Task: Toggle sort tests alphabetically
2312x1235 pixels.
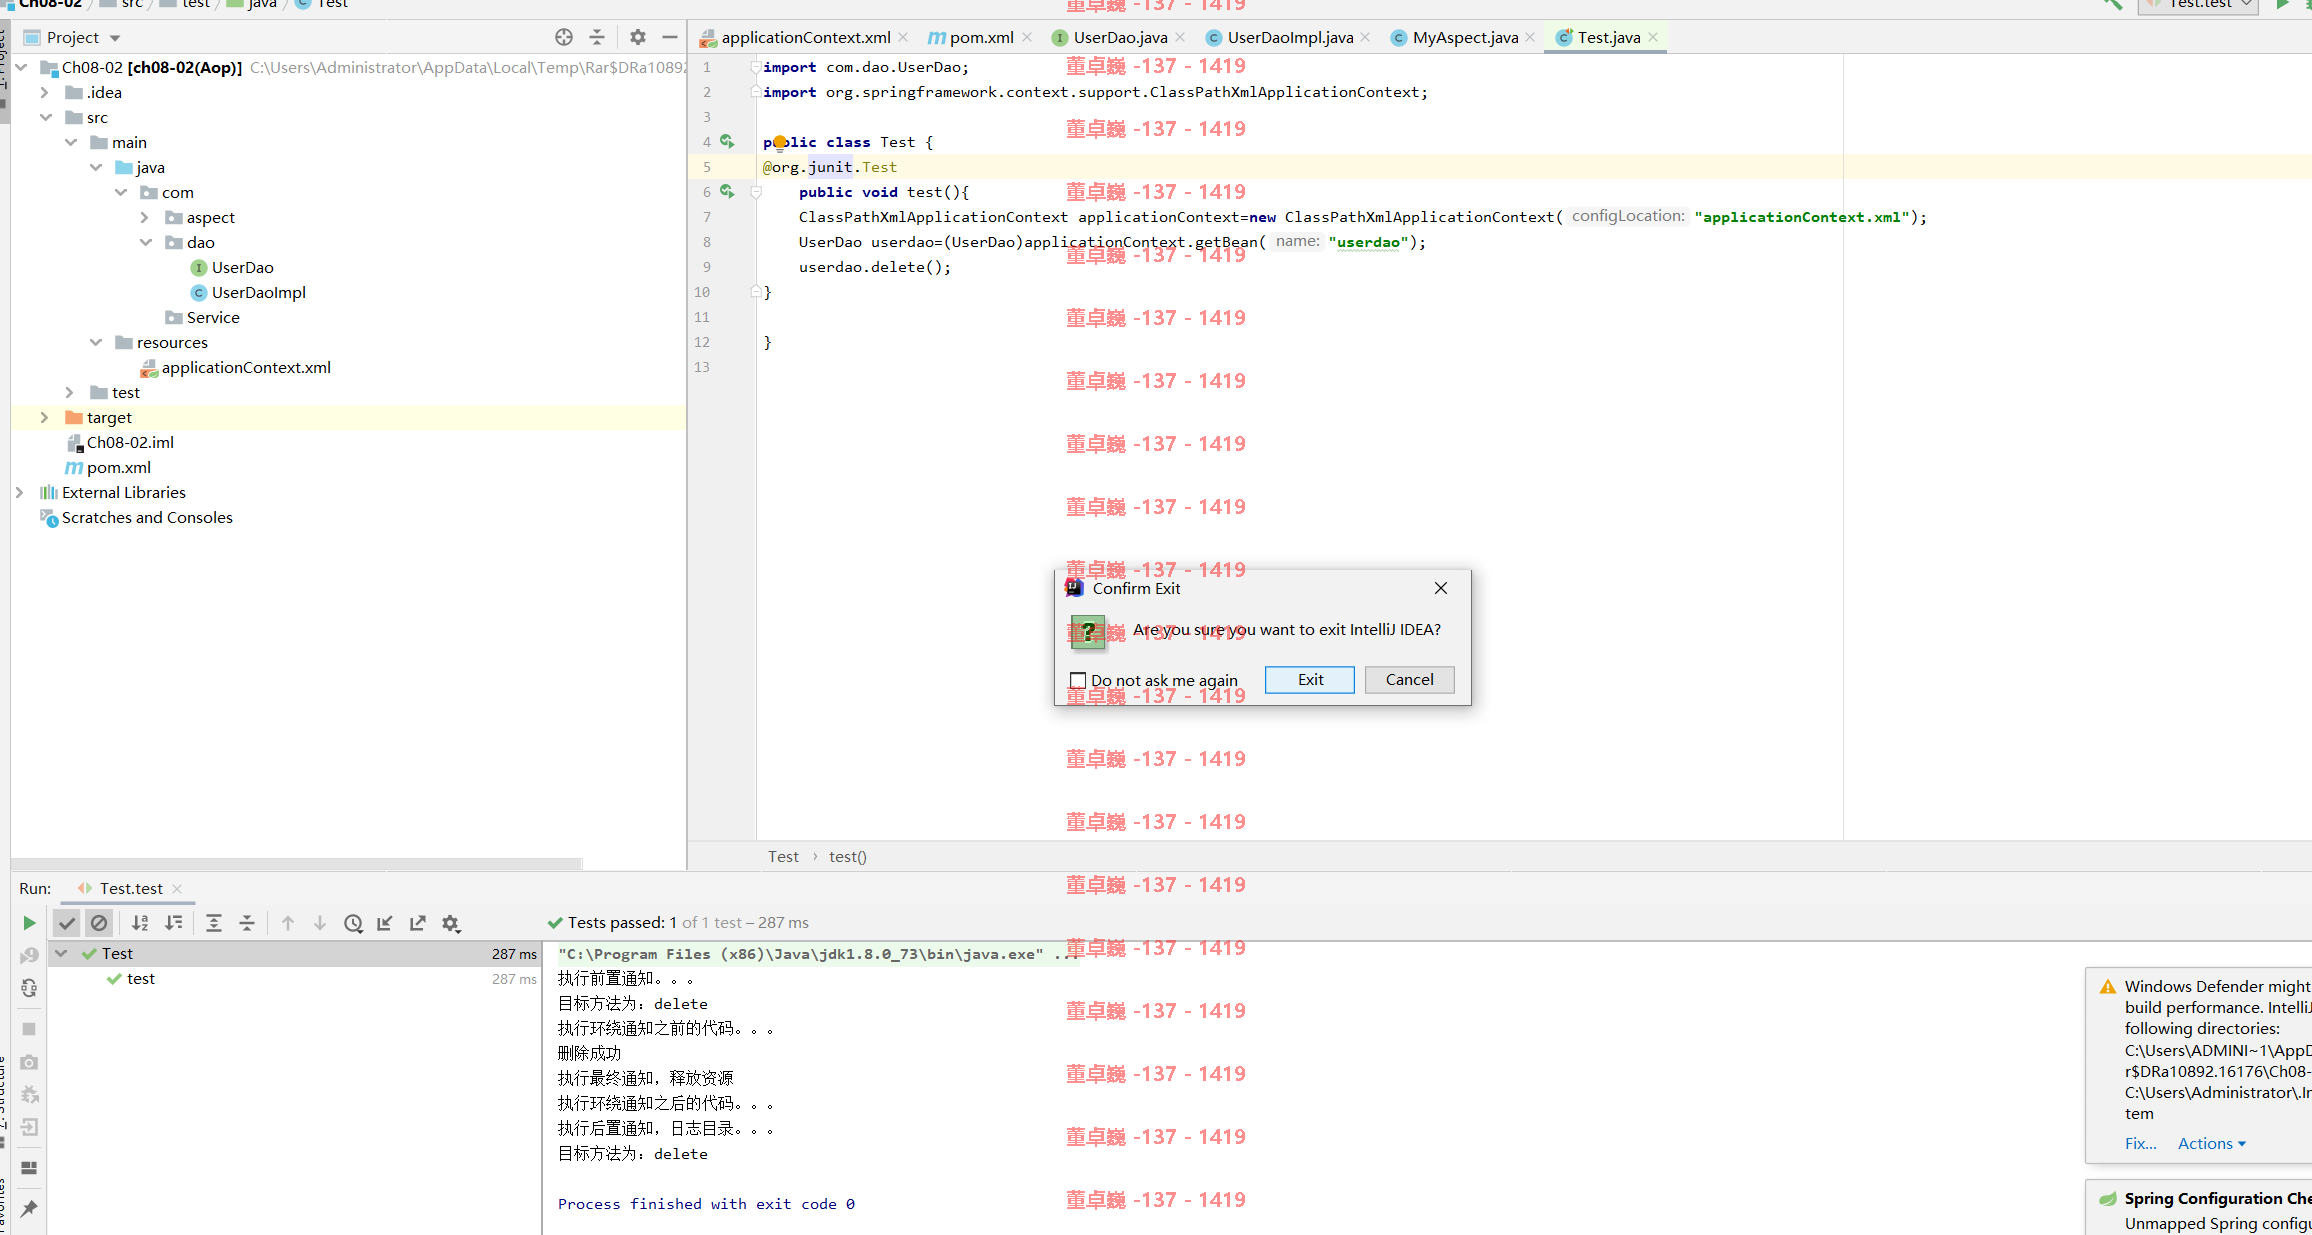Action: coord(140,923)
